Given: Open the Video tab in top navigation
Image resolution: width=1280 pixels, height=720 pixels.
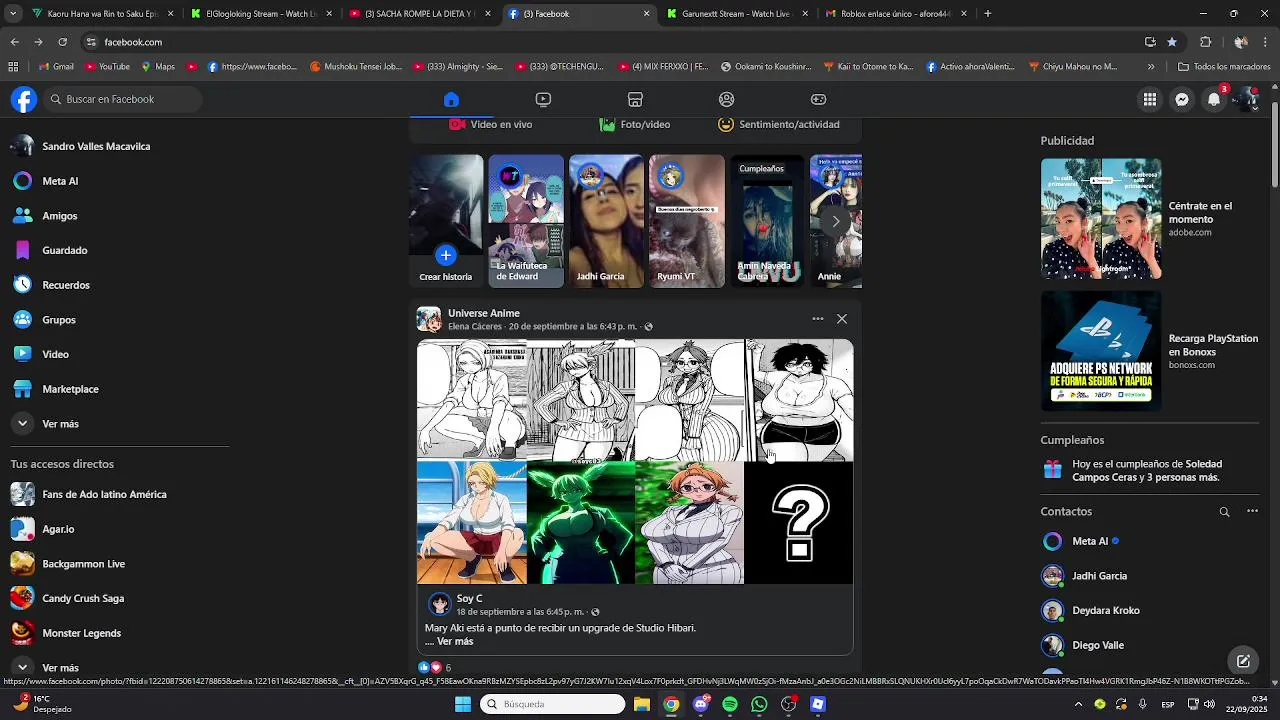Looking at the screenshot, I should 543,99.
